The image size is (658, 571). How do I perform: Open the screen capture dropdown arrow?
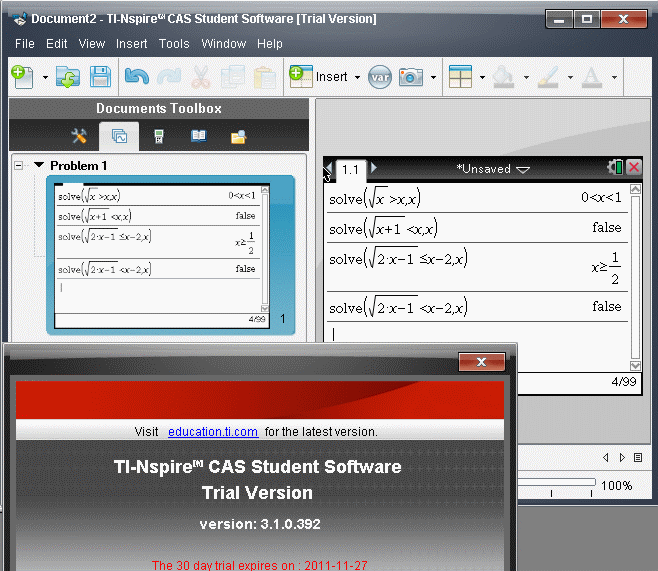tap(433, 77)
